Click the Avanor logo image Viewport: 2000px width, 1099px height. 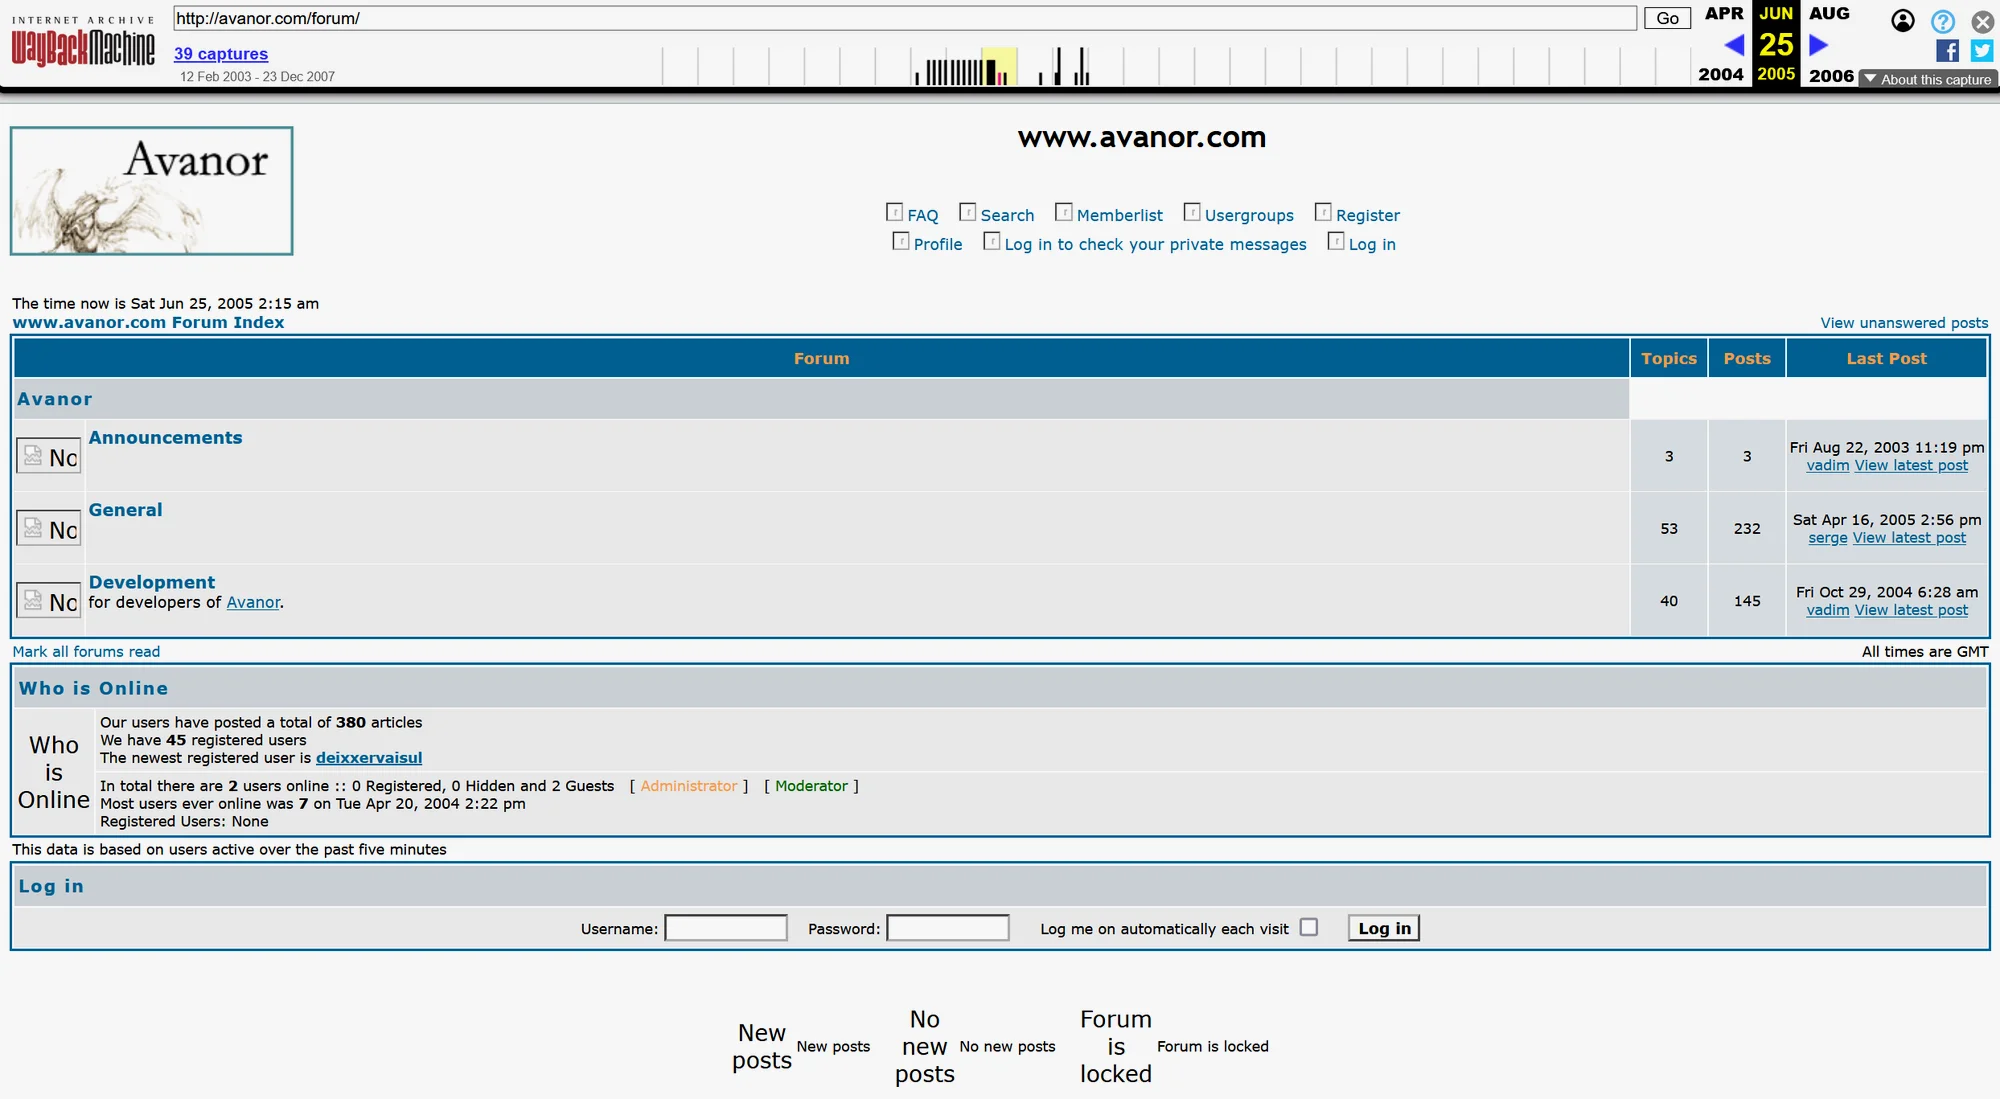point(152,190)
